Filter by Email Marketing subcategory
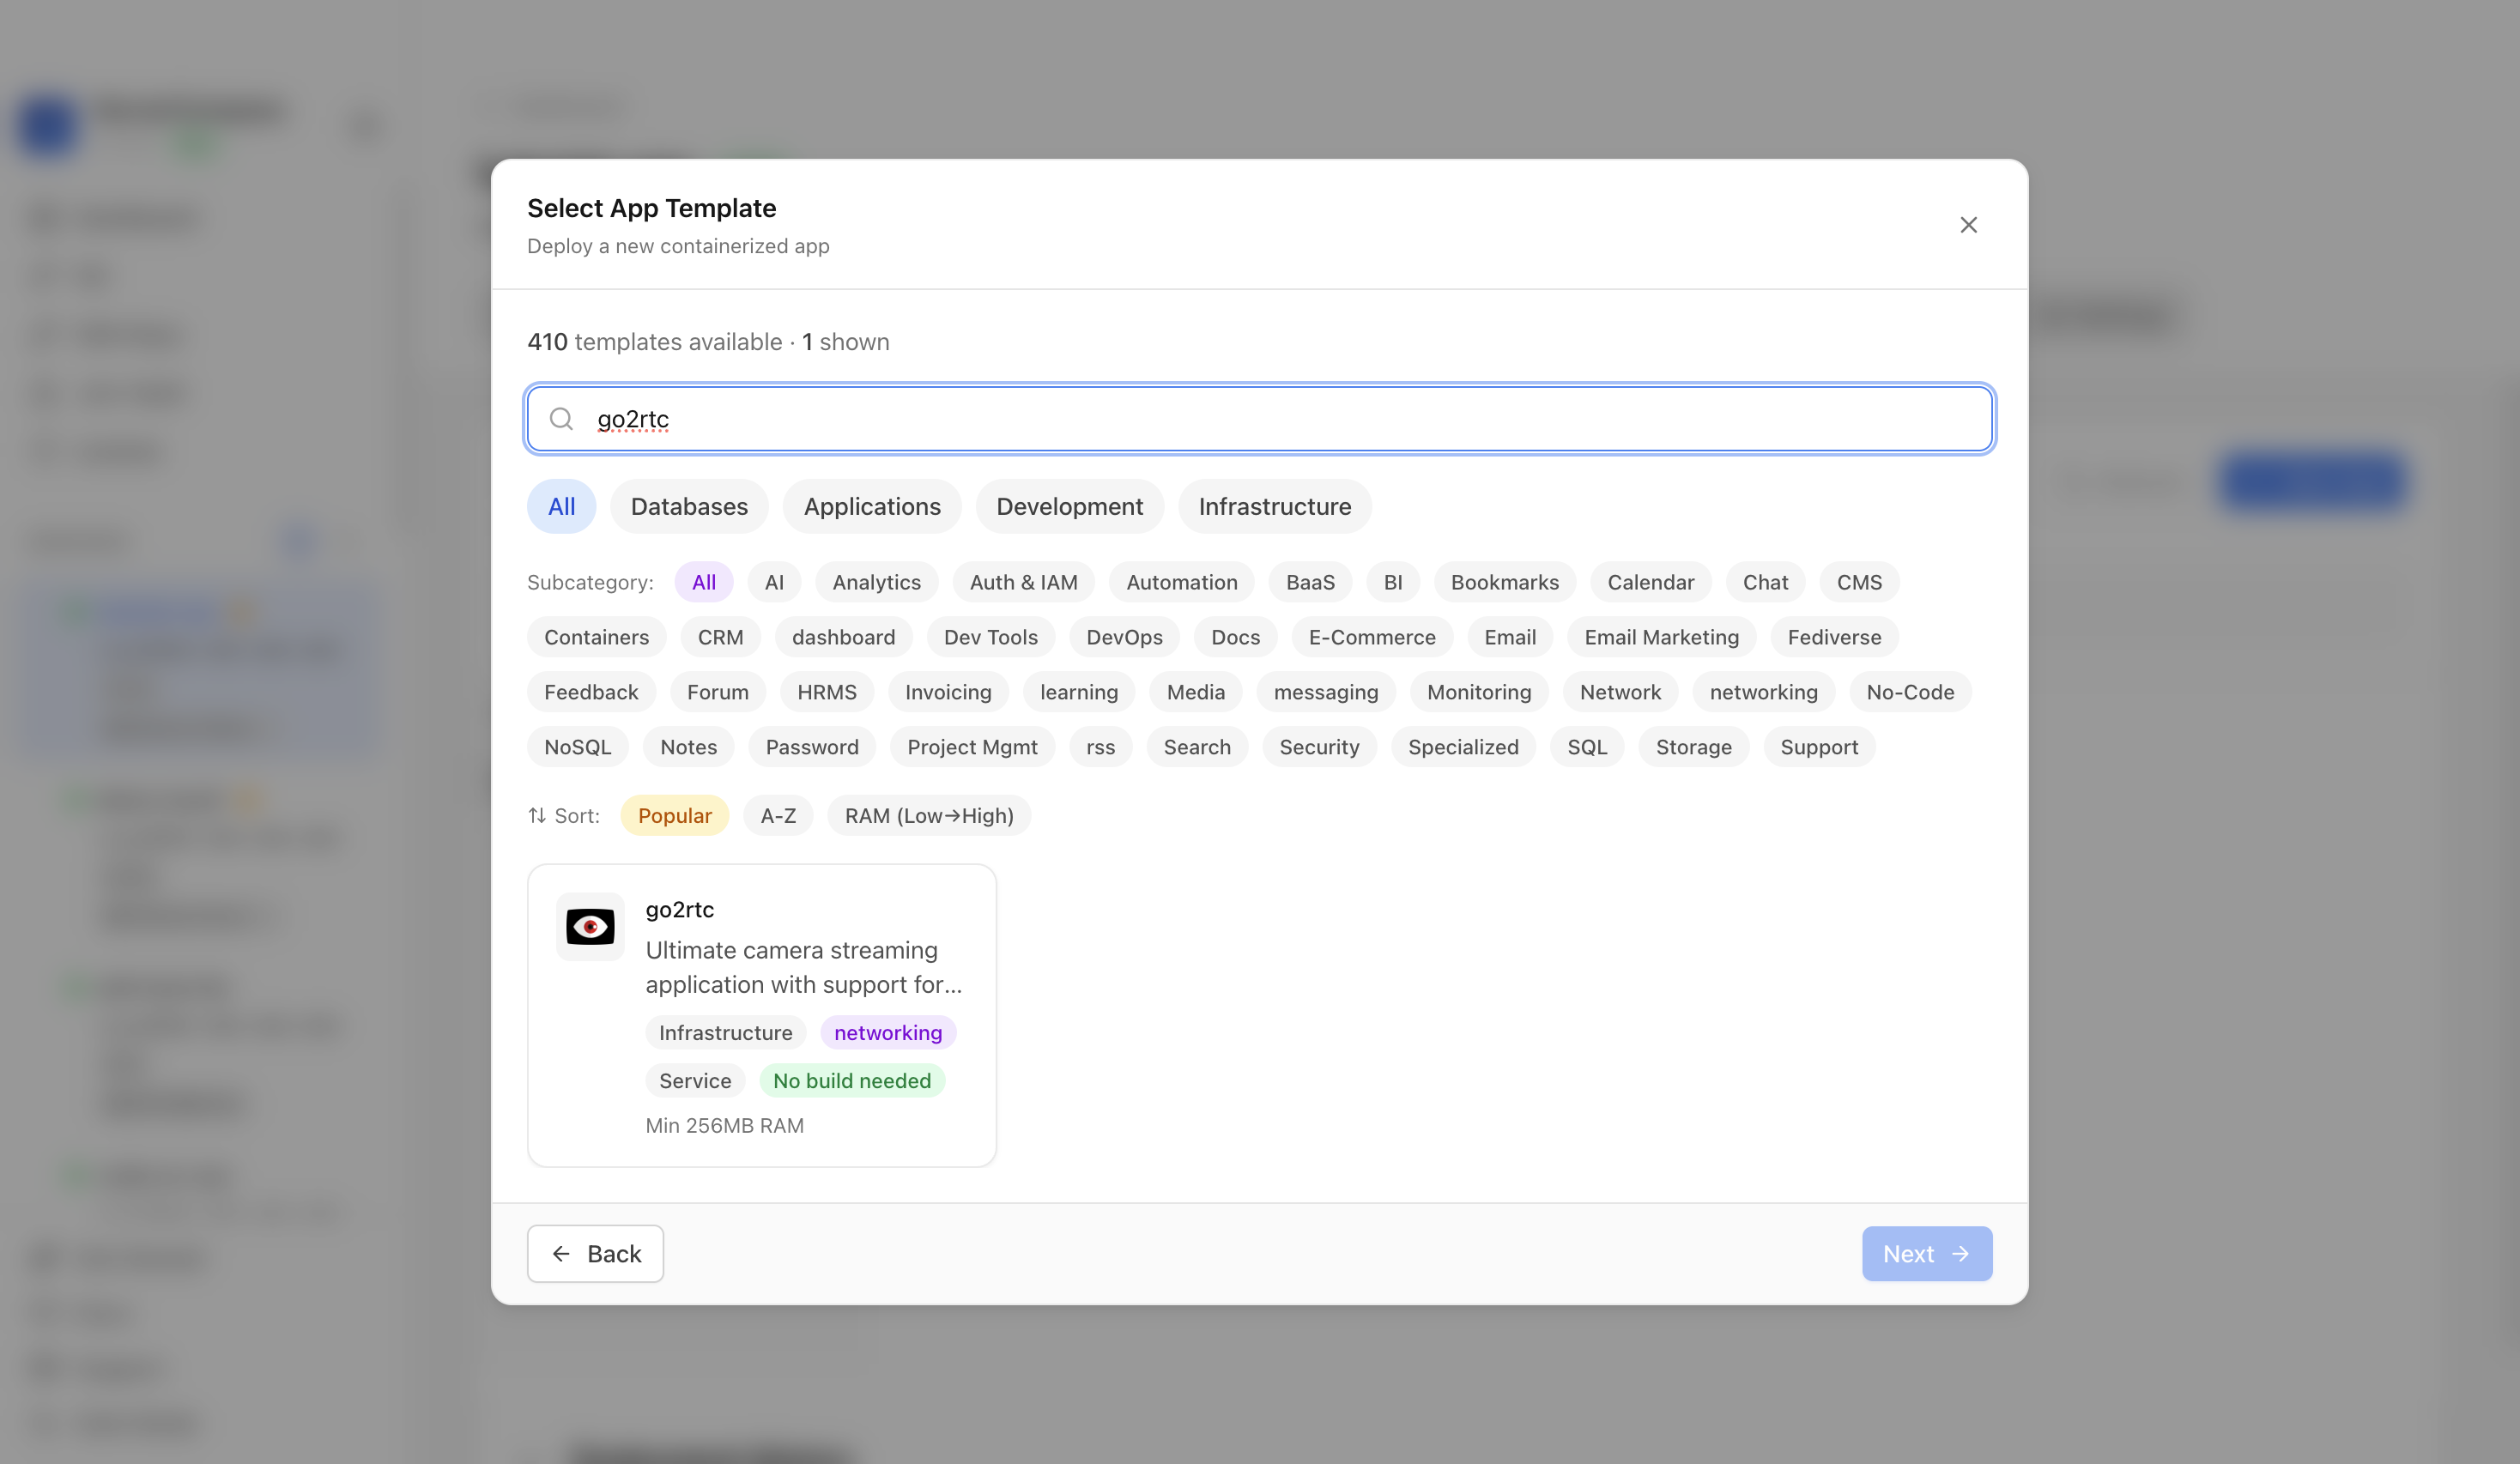This screenshot has width=2520, height=1464. click(x=1661, y=637)
